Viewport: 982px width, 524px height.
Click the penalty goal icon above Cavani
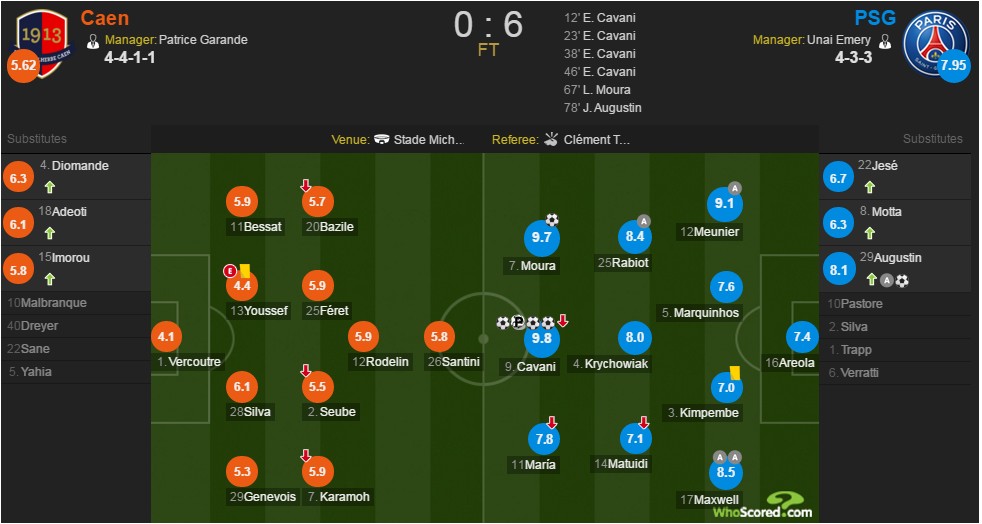(x=518, y=322)
